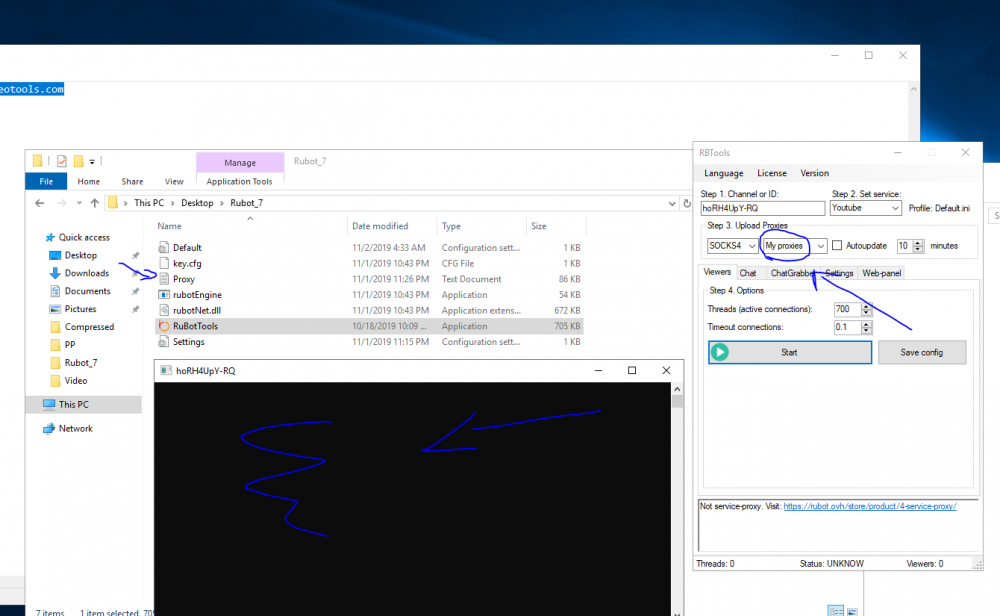Image resolution: width=1000 pixels, height=616 pixels.
Task: Click the Downloads arrow icon in sidebar
Action: click(x=56, y=273)
